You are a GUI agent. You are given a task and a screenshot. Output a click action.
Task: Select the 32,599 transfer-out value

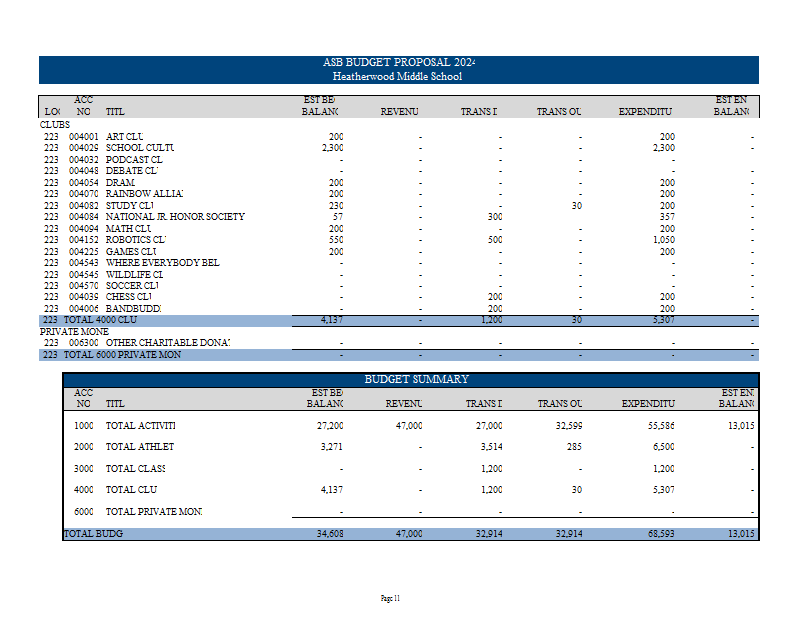click(569, 426)
